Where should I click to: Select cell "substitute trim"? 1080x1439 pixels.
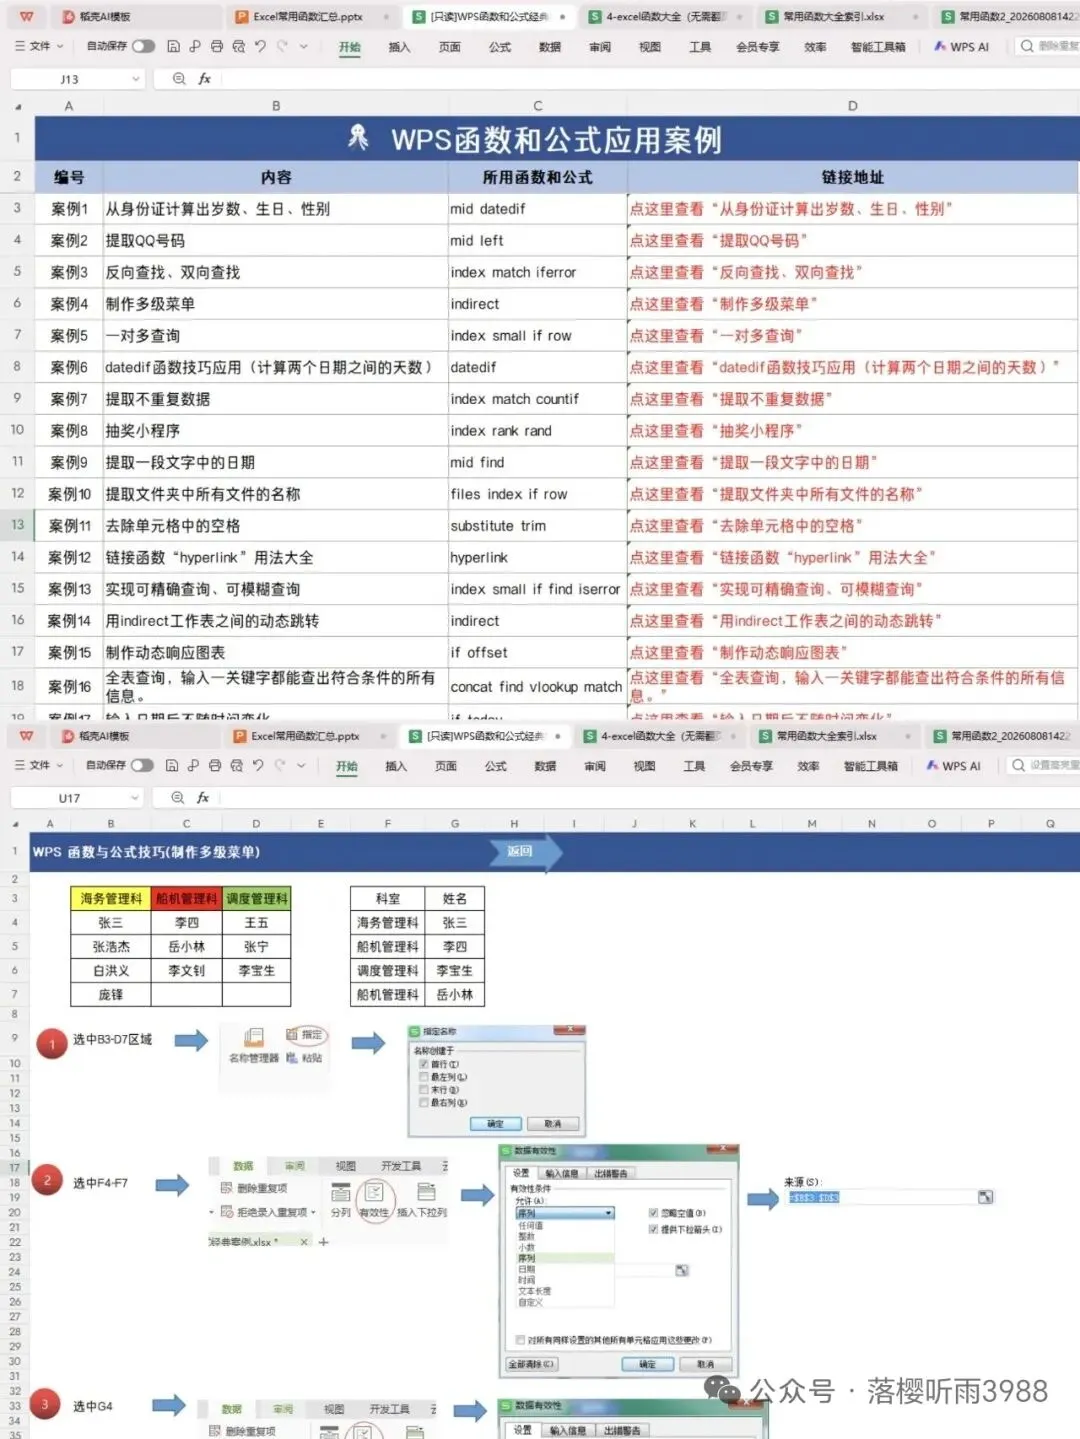(x=537, y=526)
